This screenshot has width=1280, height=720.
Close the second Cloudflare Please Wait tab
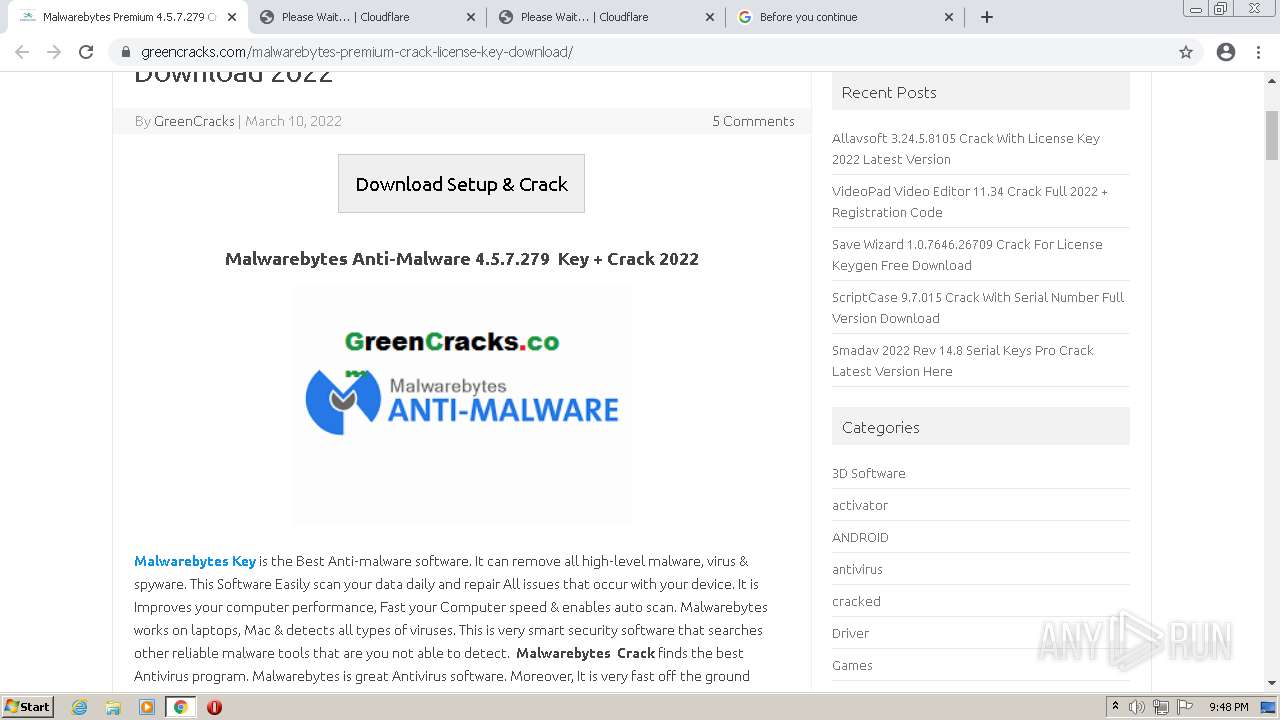coord(710,17)
